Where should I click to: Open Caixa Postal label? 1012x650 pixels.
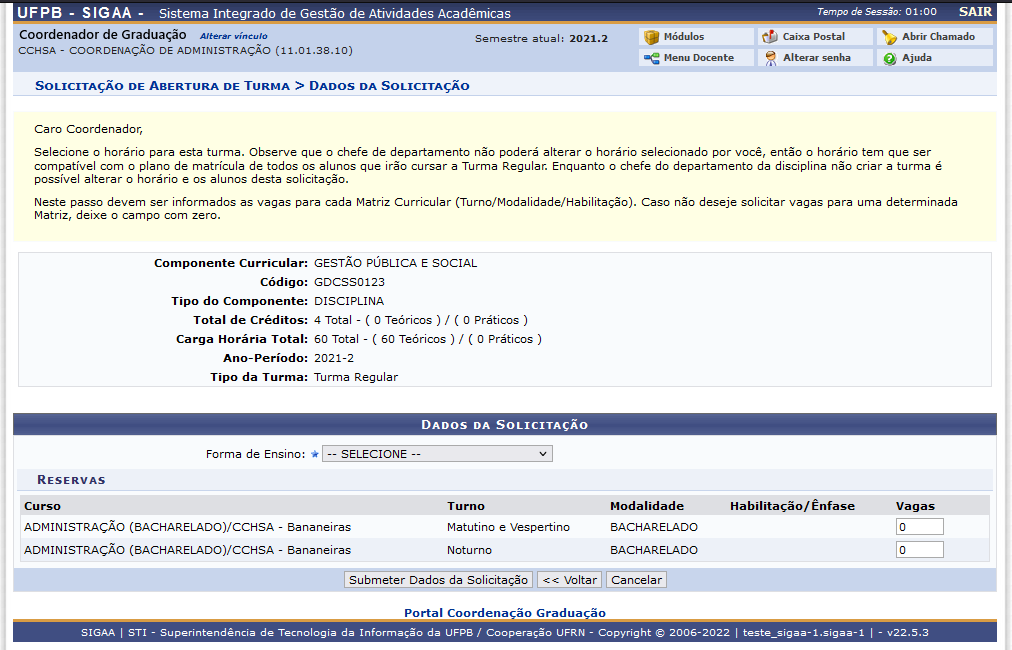pyautogui.click(x=813, y=37)
